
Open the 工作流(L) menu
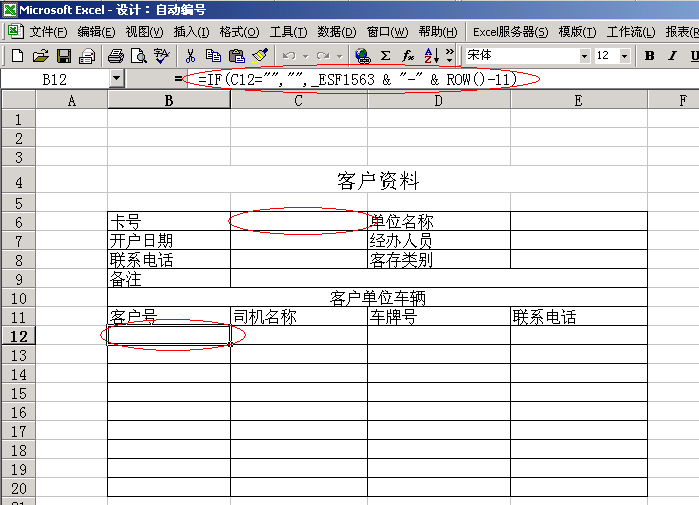pos(631,32)
